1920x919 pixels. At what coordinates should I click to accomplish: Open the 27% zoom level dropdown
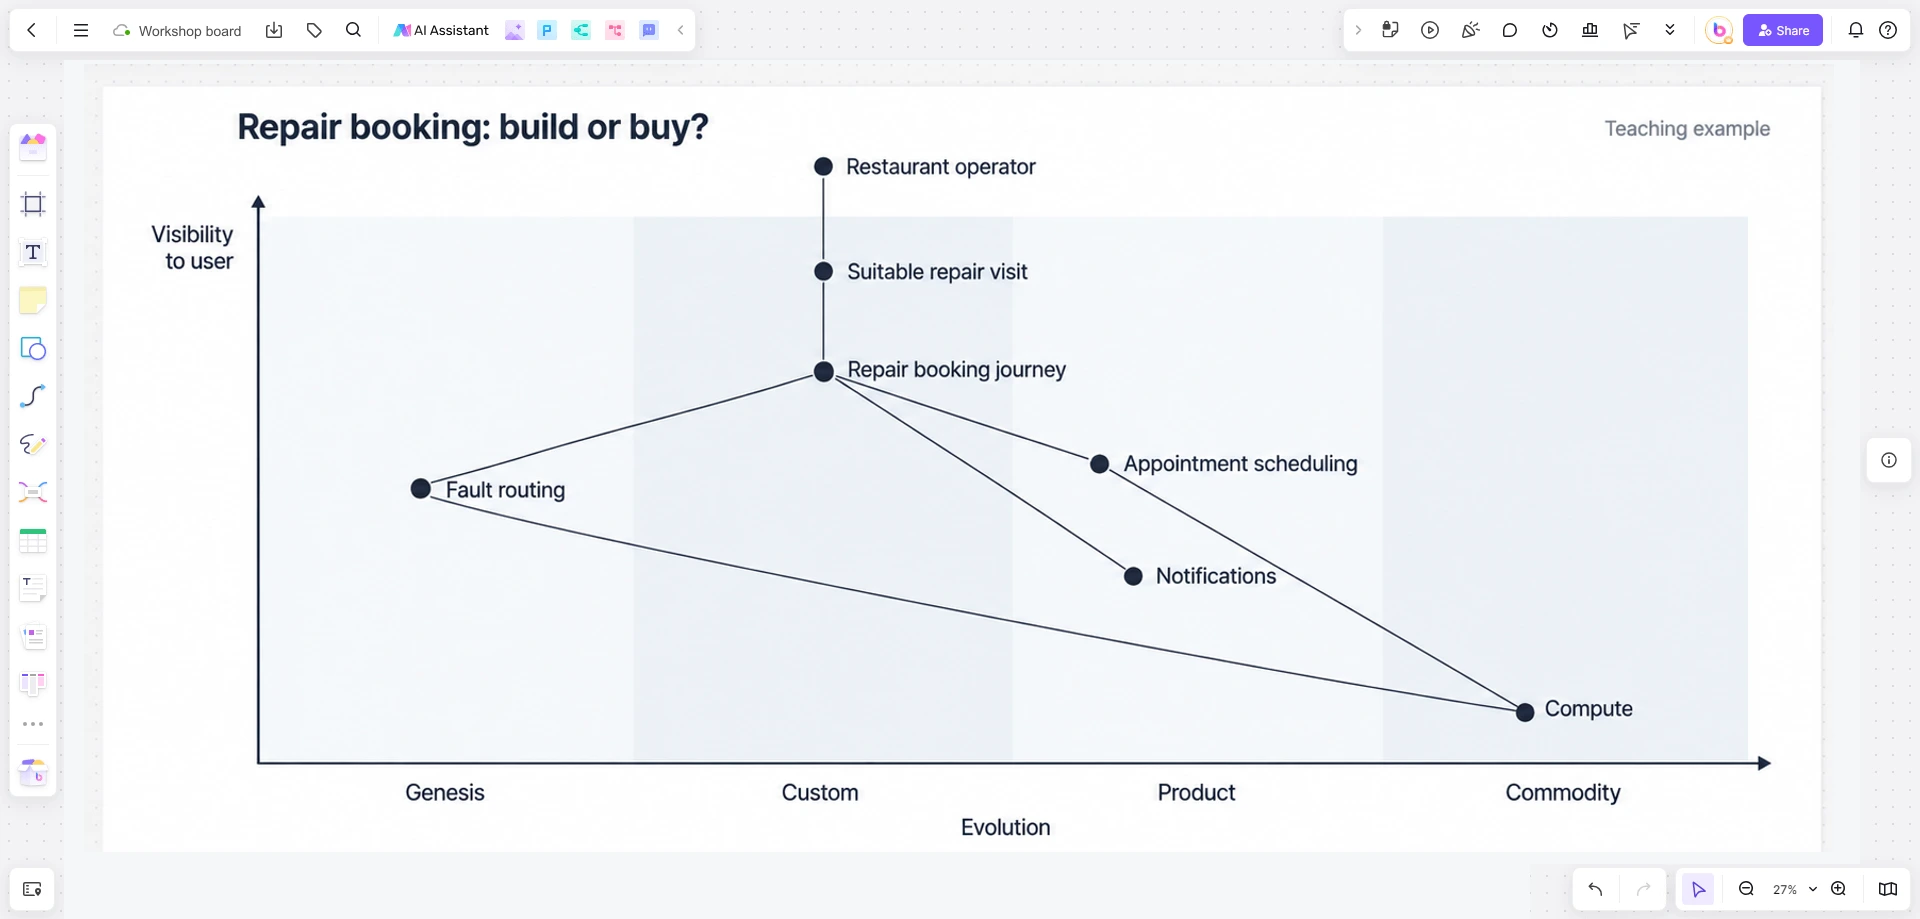click(1794, 889)
